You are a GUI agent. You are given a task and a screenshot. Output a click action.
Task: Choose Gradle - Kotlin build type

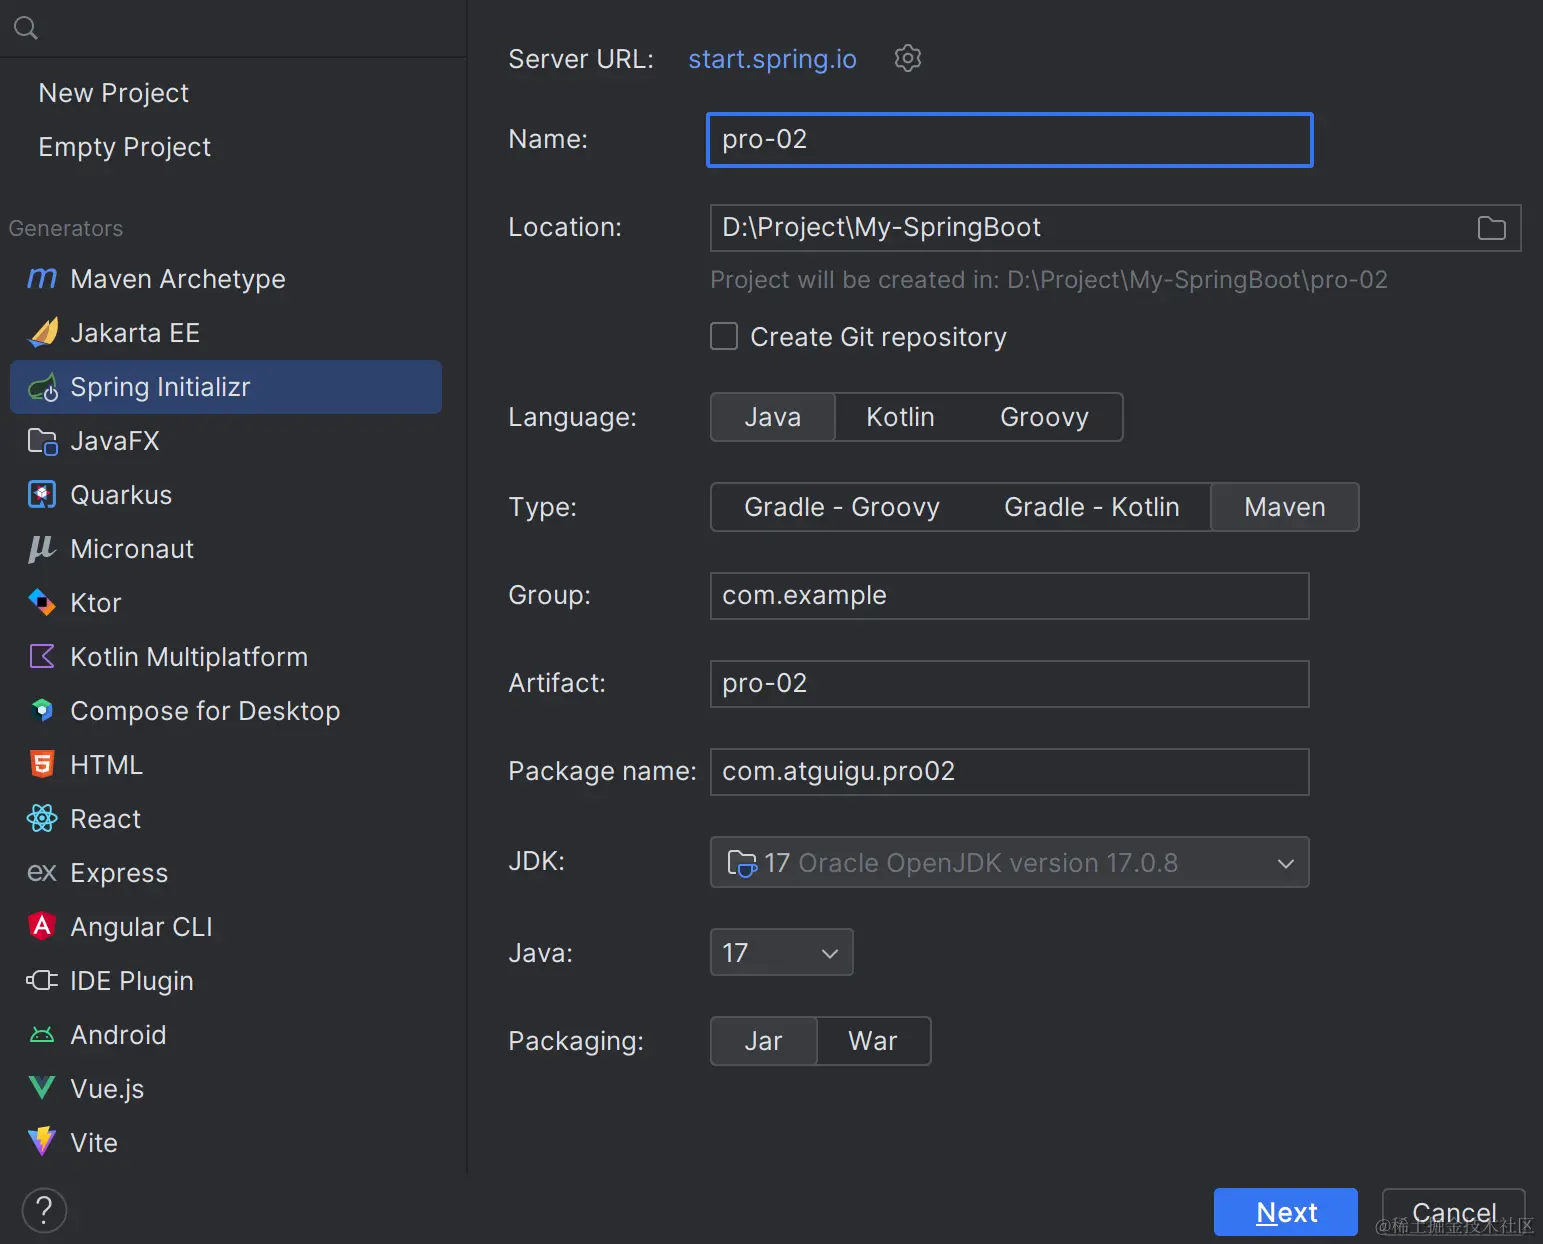point(1092,507)
